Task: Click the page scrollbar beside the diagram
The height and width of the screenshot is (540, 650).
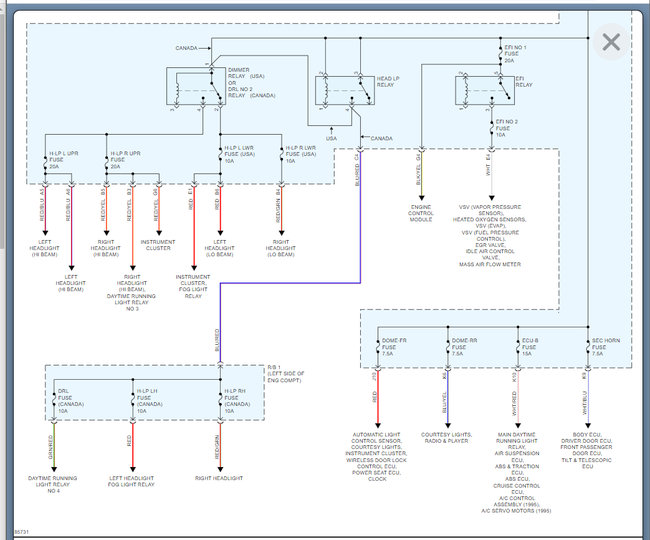Action: [2, 133]
